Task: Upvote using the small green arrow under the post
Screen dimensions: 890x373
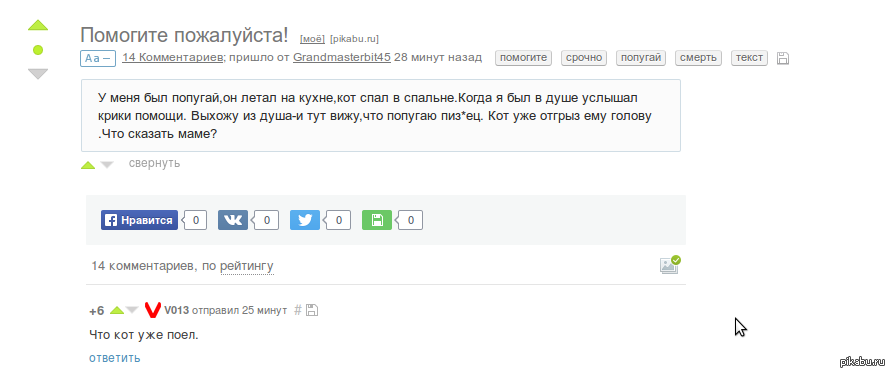Action: 88,165
